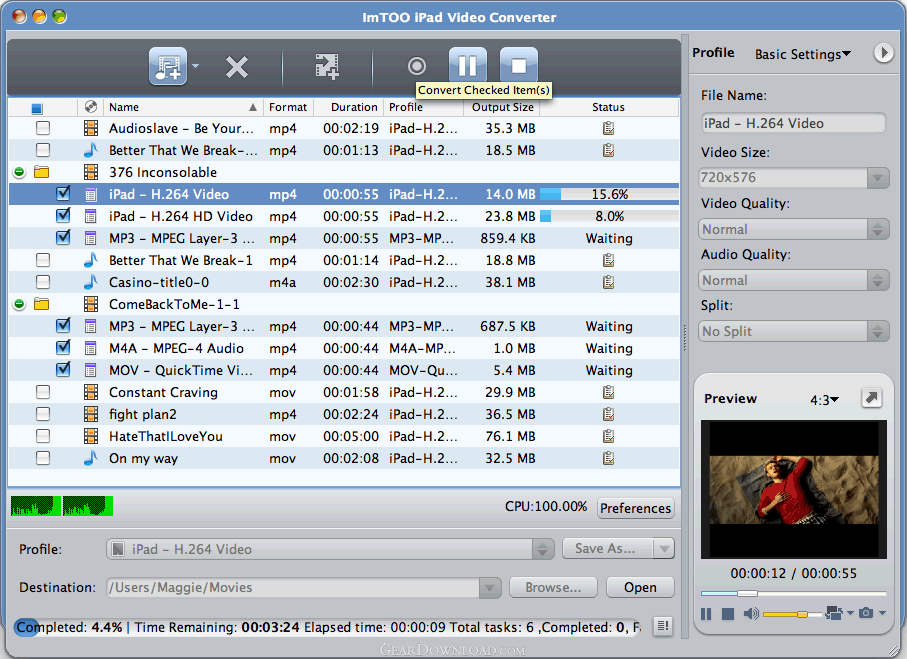Click the folder icon of 376 Inconsolable

click(x=42, y=172)
